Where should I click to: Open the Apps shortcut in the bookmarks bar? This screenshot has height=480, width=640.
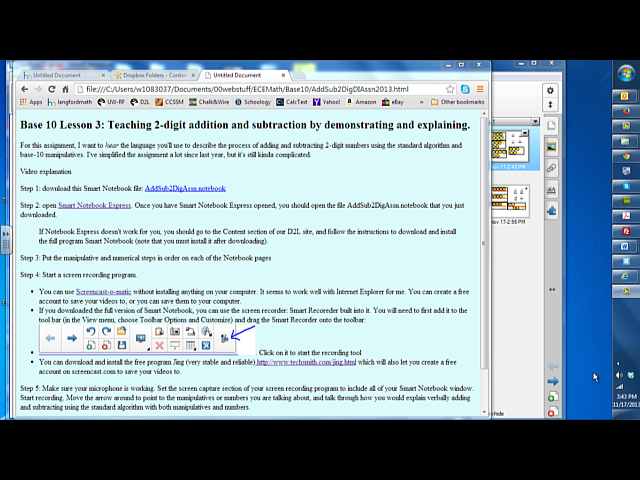pyautogui.click(x=31, y=102)
